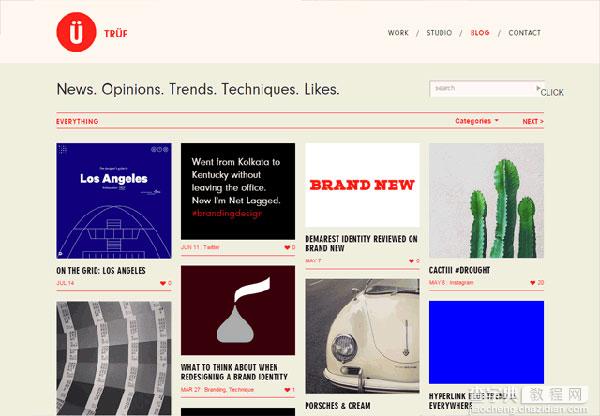This screenshot has width=600, height=416.
Task: Click heart under Redesigning Brand Identity post
Action: click(x=287, y=390)
